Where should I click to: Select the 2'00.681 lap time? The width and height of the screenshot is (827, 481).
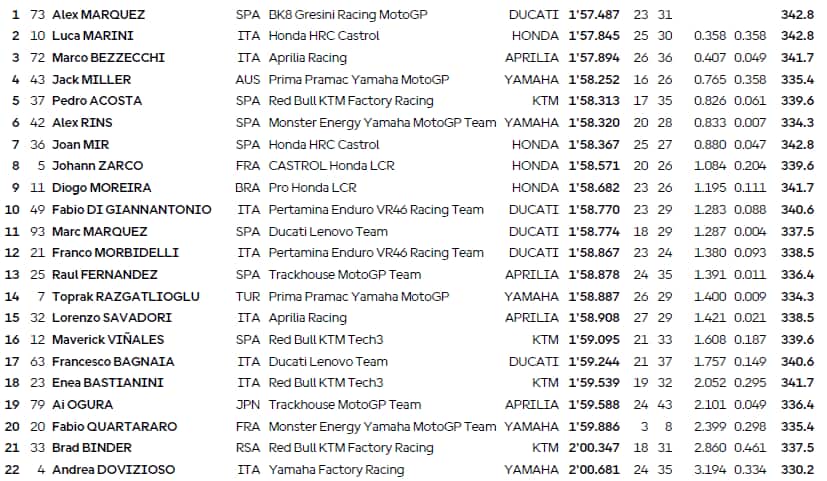coord(593,470)
